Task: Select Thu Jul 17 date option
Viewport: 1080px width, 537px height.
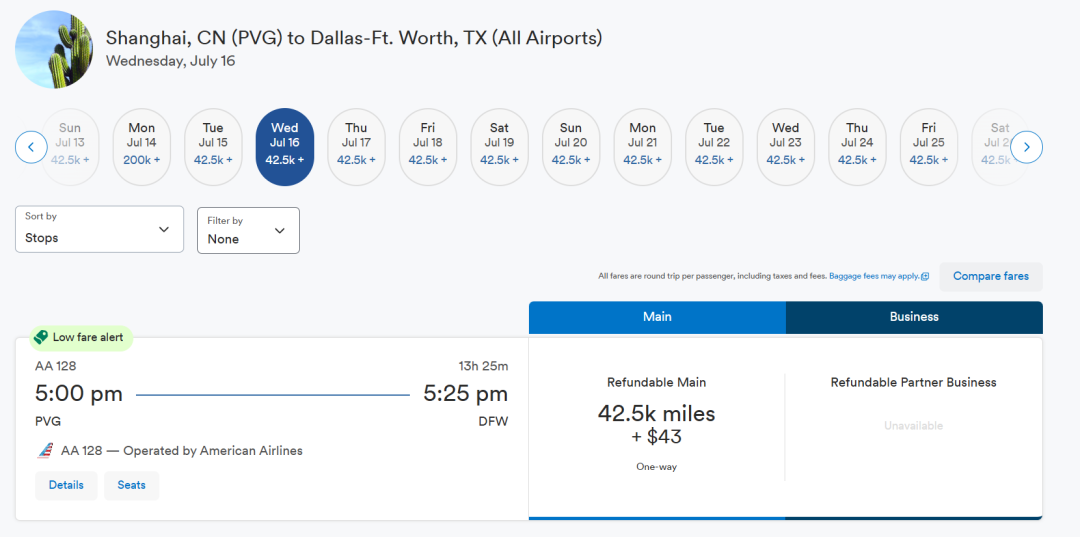Action: click(x=357, y=147)
